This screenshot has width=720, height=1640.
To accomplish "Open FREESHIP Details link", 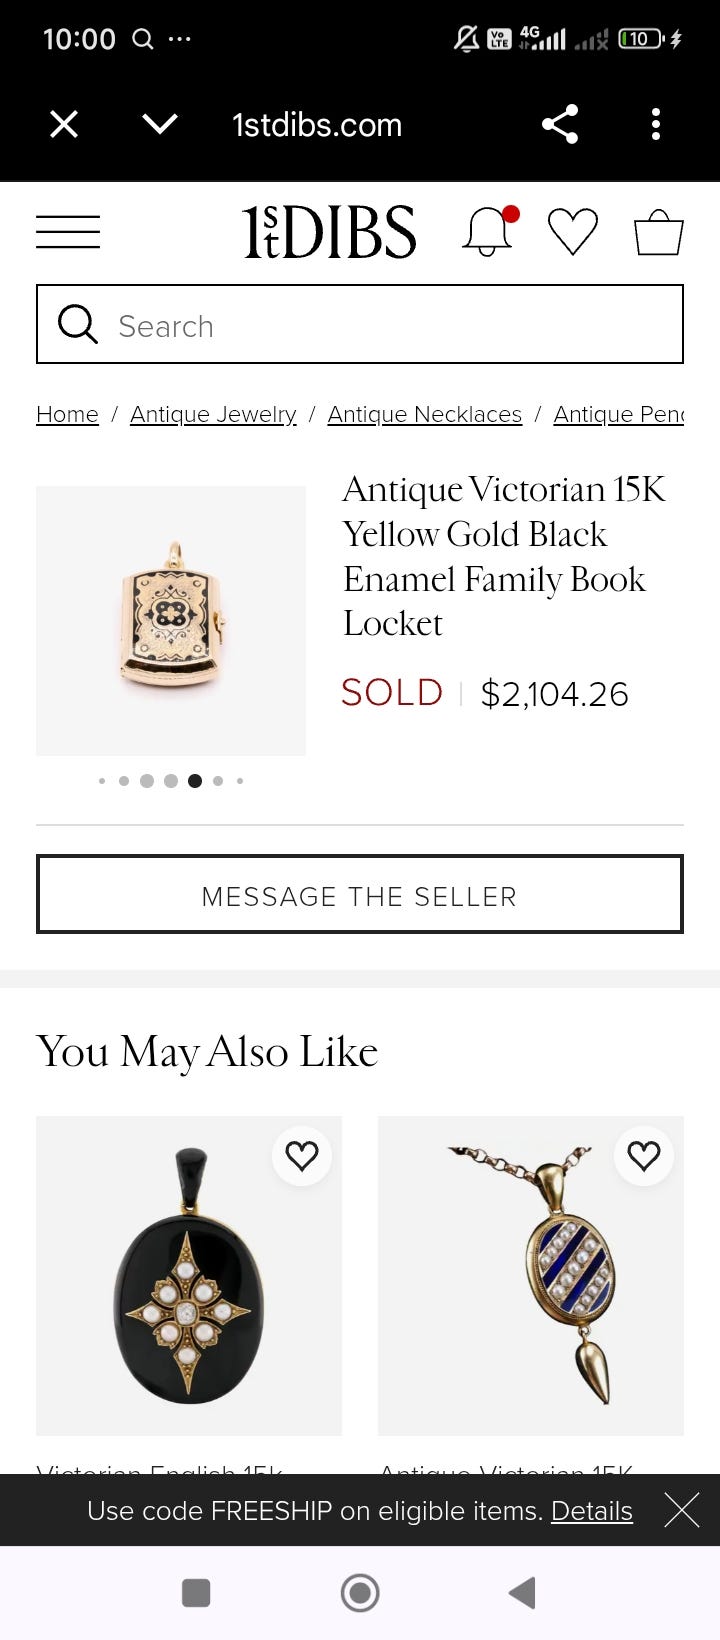I will [592, 1510].
